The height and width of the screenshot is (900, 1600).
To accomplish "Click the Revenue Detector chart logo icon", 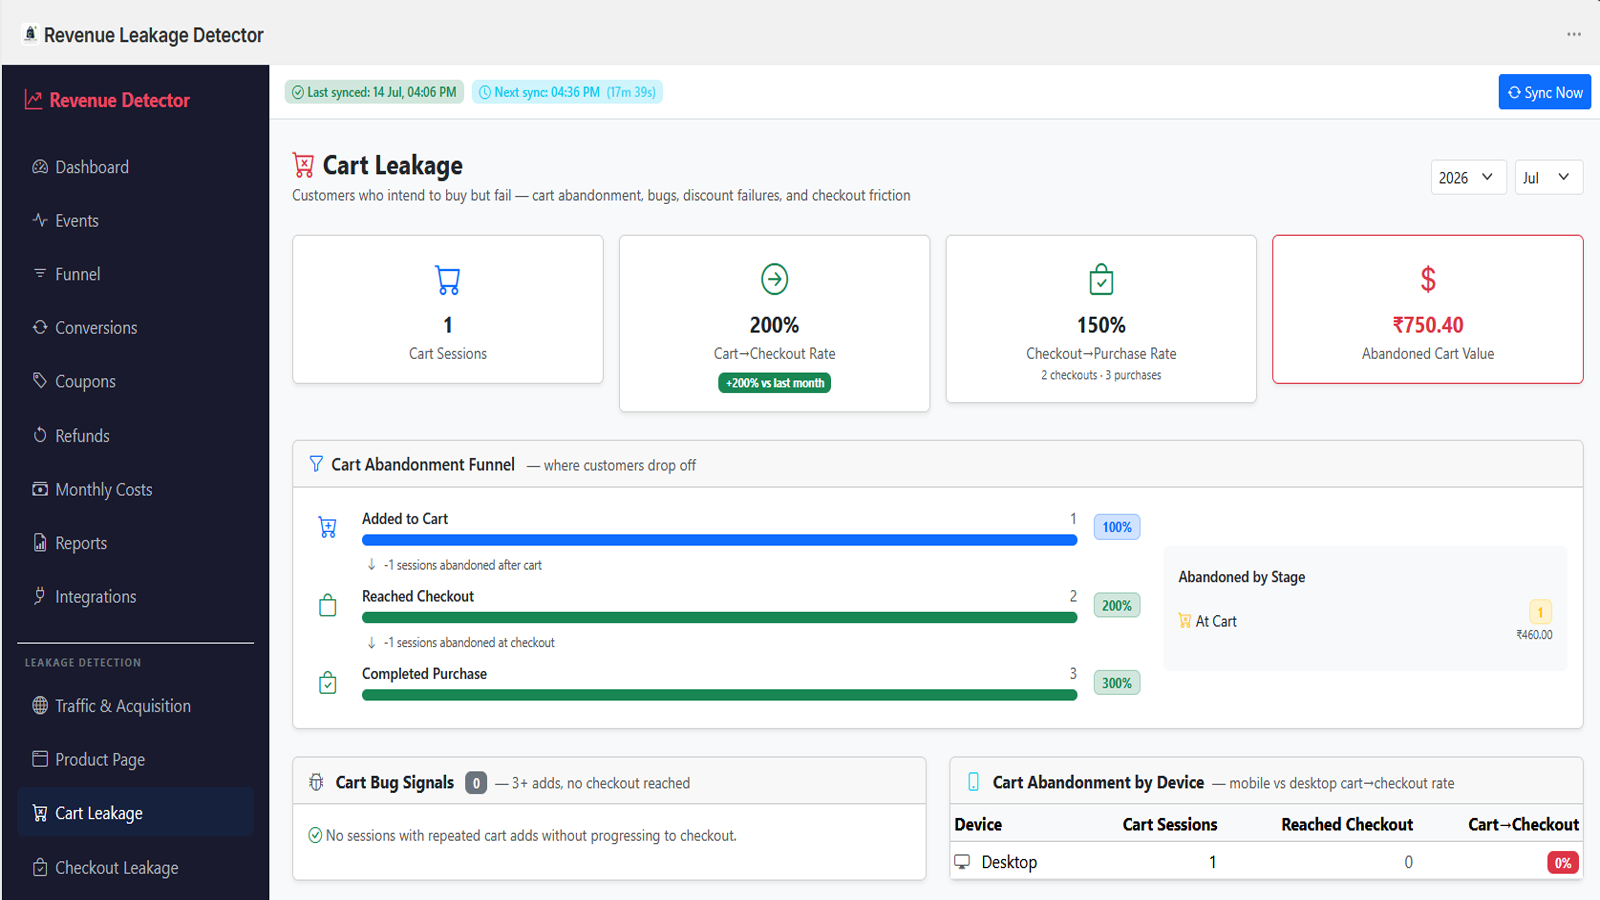I will pos(33,100).
